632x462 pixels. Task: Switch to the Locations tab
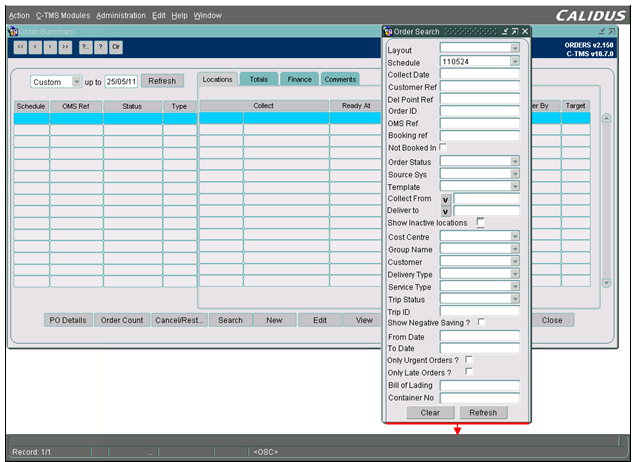click(217, 79)
